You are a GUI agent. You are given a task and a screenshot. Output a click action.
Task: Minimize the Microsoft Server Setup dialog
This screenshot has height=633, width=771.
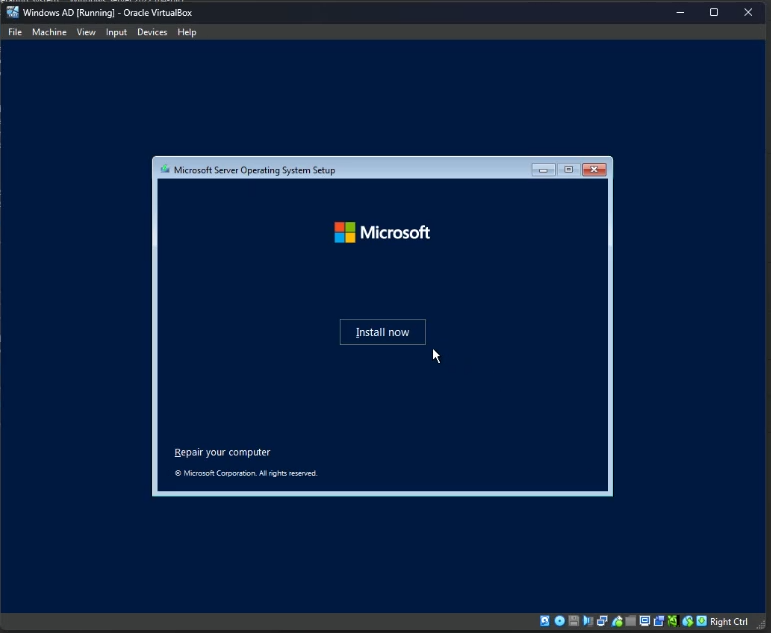pyautogui.click(x=543, y=170)
